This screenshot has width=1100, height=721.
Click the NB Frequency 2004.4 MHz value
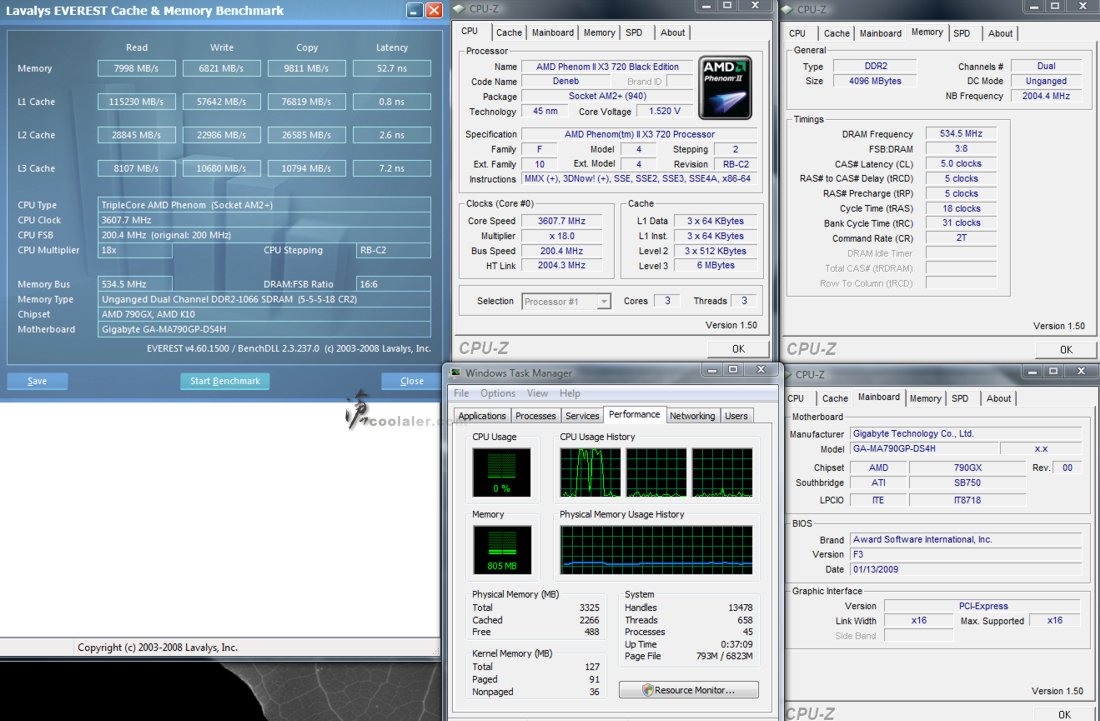pos(1046,95)
